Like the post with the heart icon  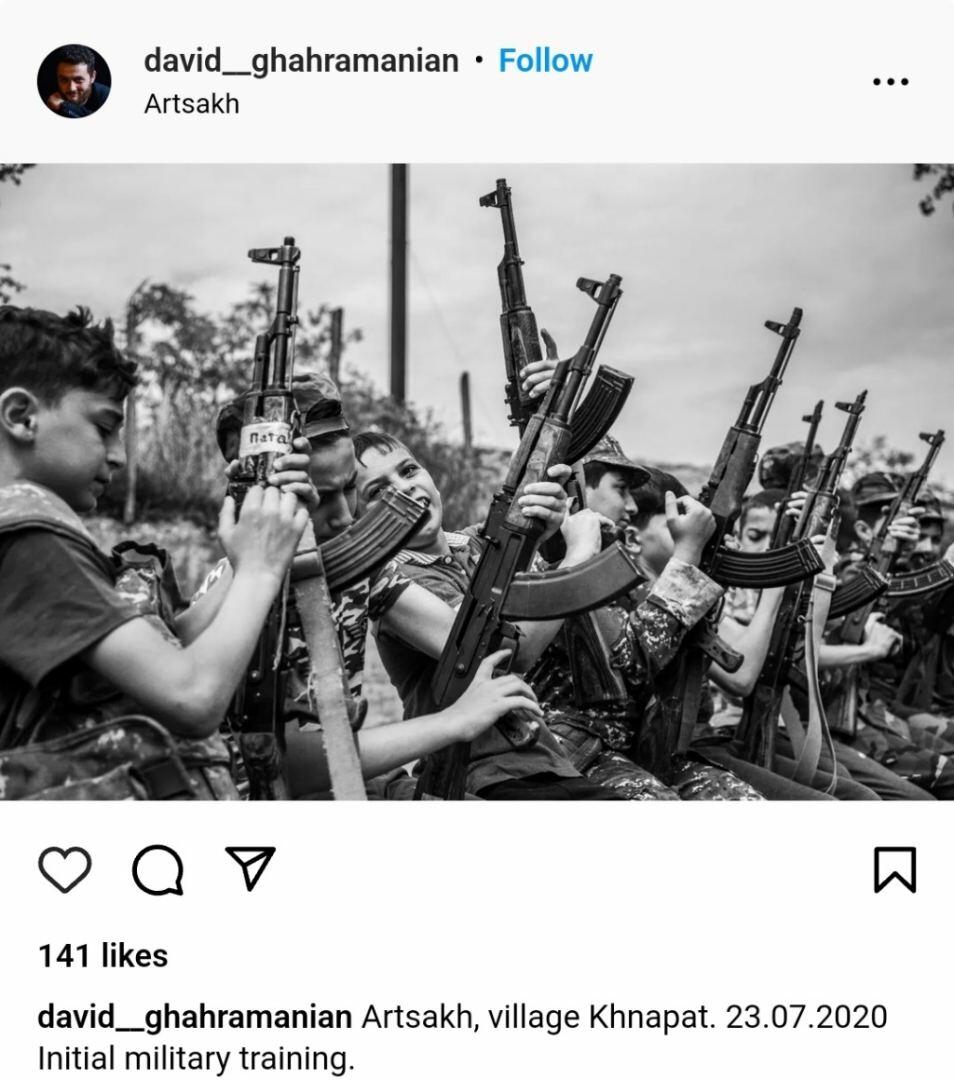click(65, 869)
